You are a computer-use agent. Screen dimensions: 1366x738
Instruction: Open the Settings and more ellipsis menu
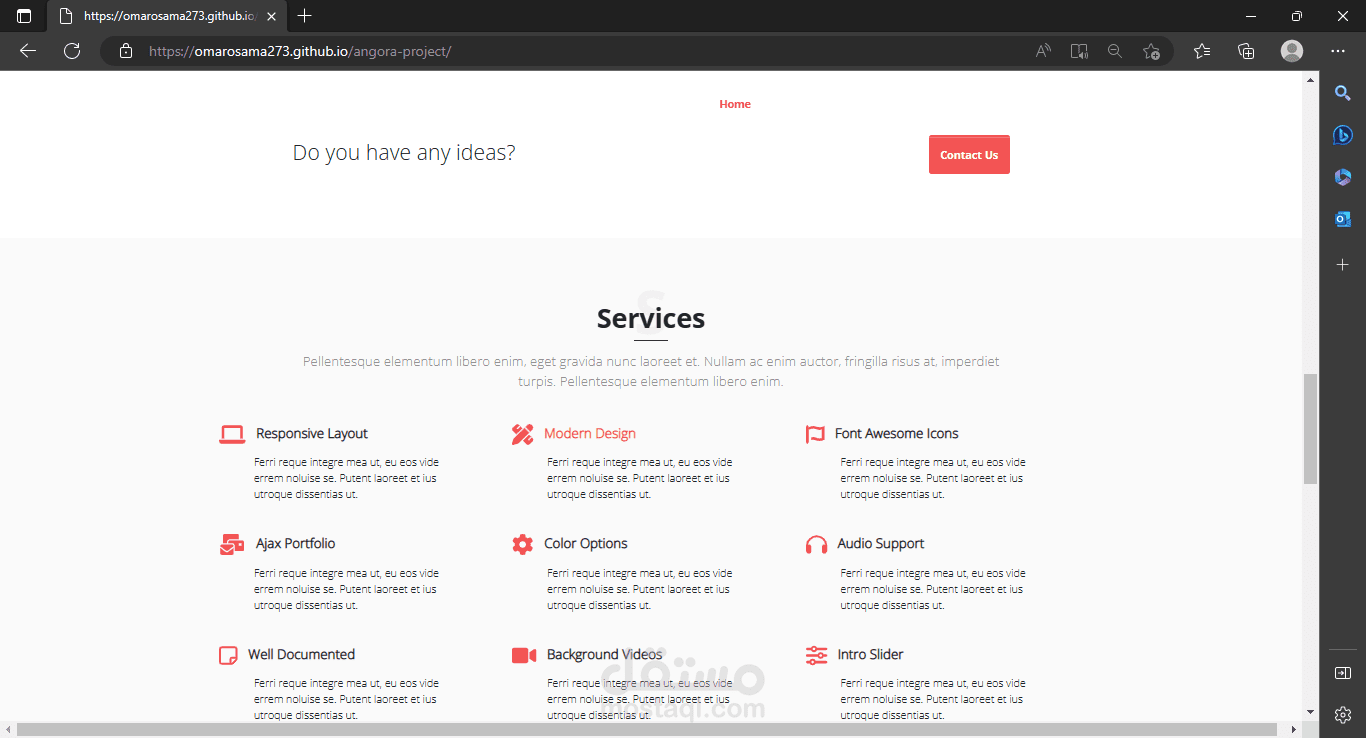click(x=1338, y=51)
